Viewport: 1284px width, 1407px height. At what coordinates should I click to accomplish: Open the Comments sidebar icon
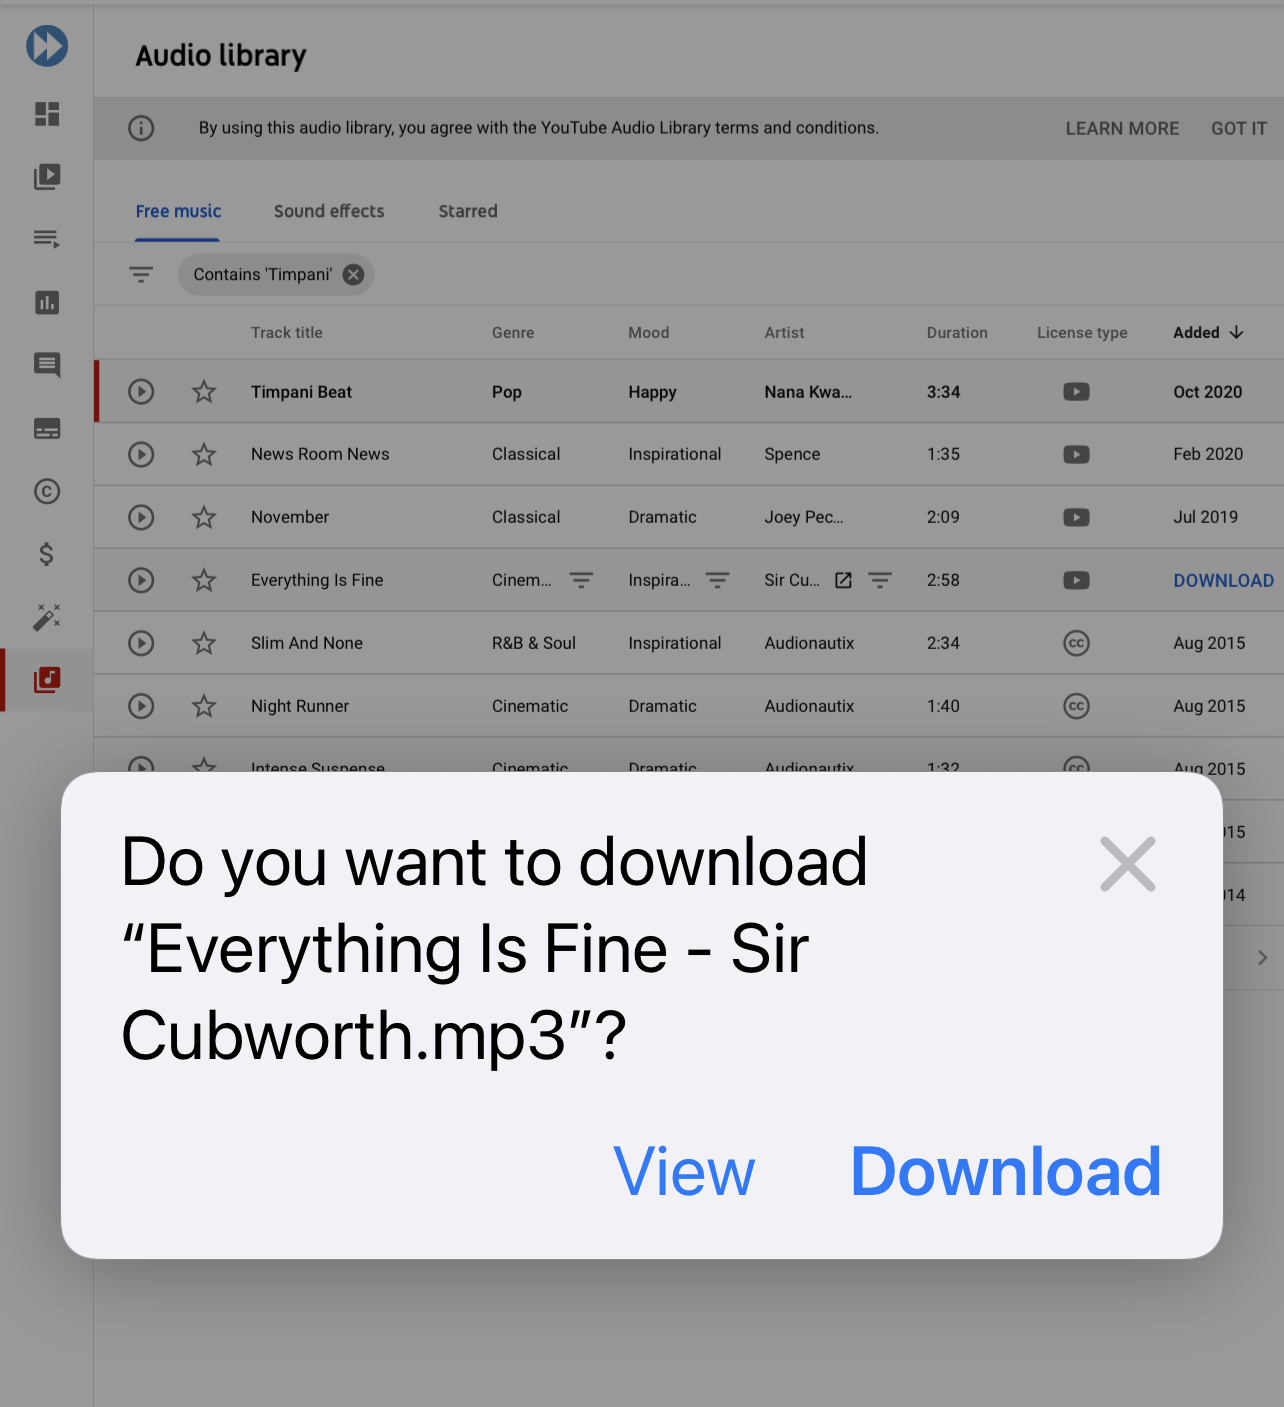(47, 365)
